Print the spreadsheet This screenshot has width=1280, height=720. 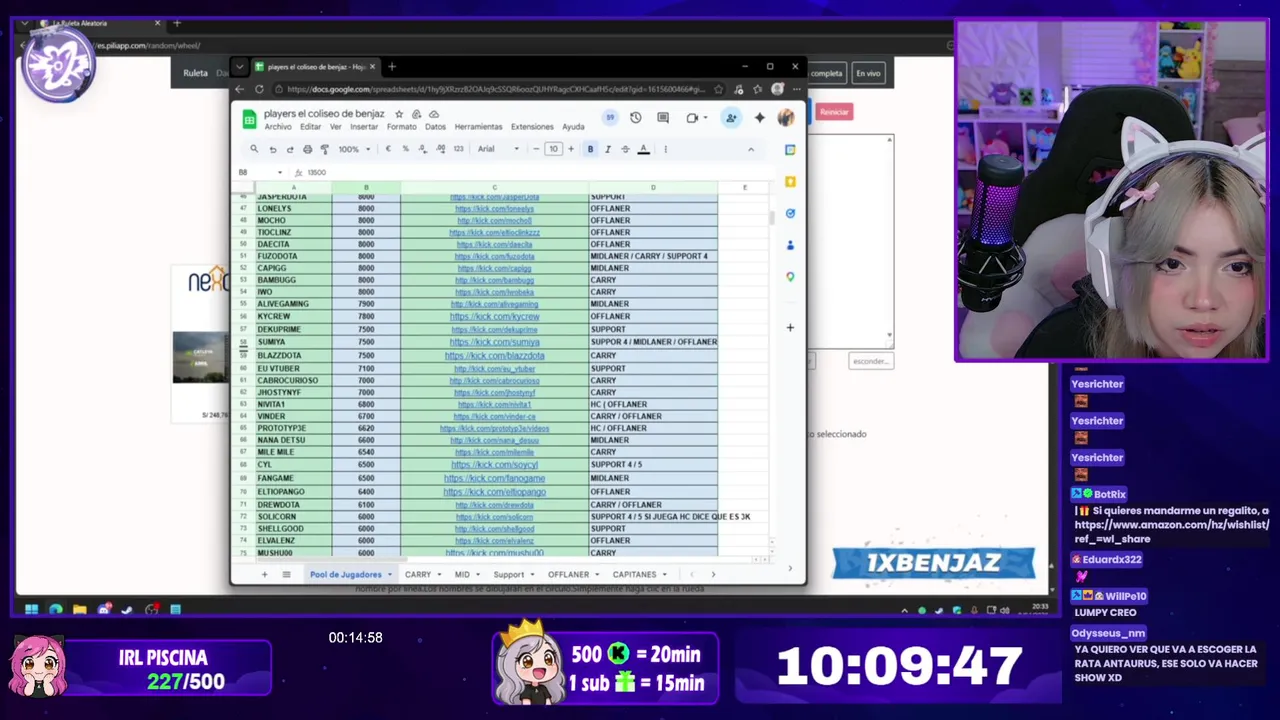point(307,149)
